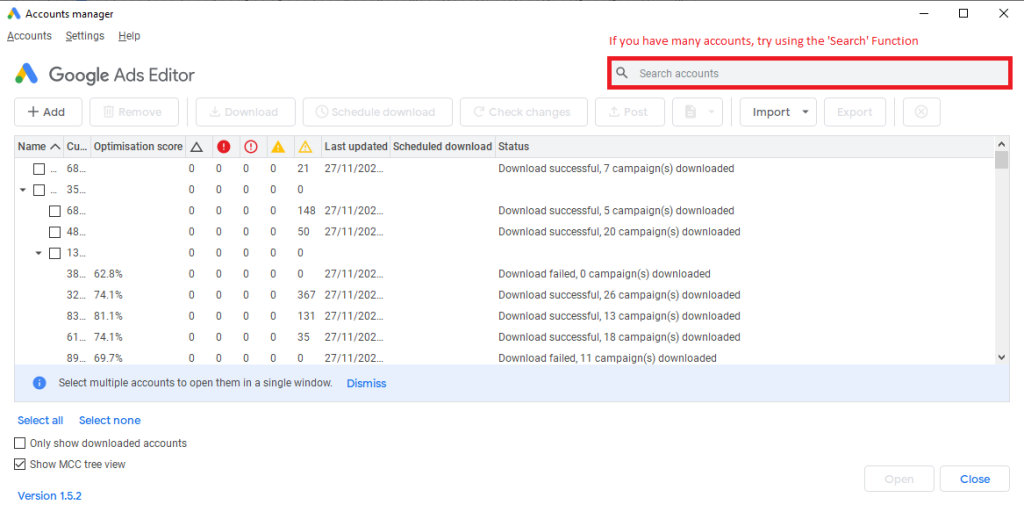Click the Close button at bottom right

click(x=975, y=479)
